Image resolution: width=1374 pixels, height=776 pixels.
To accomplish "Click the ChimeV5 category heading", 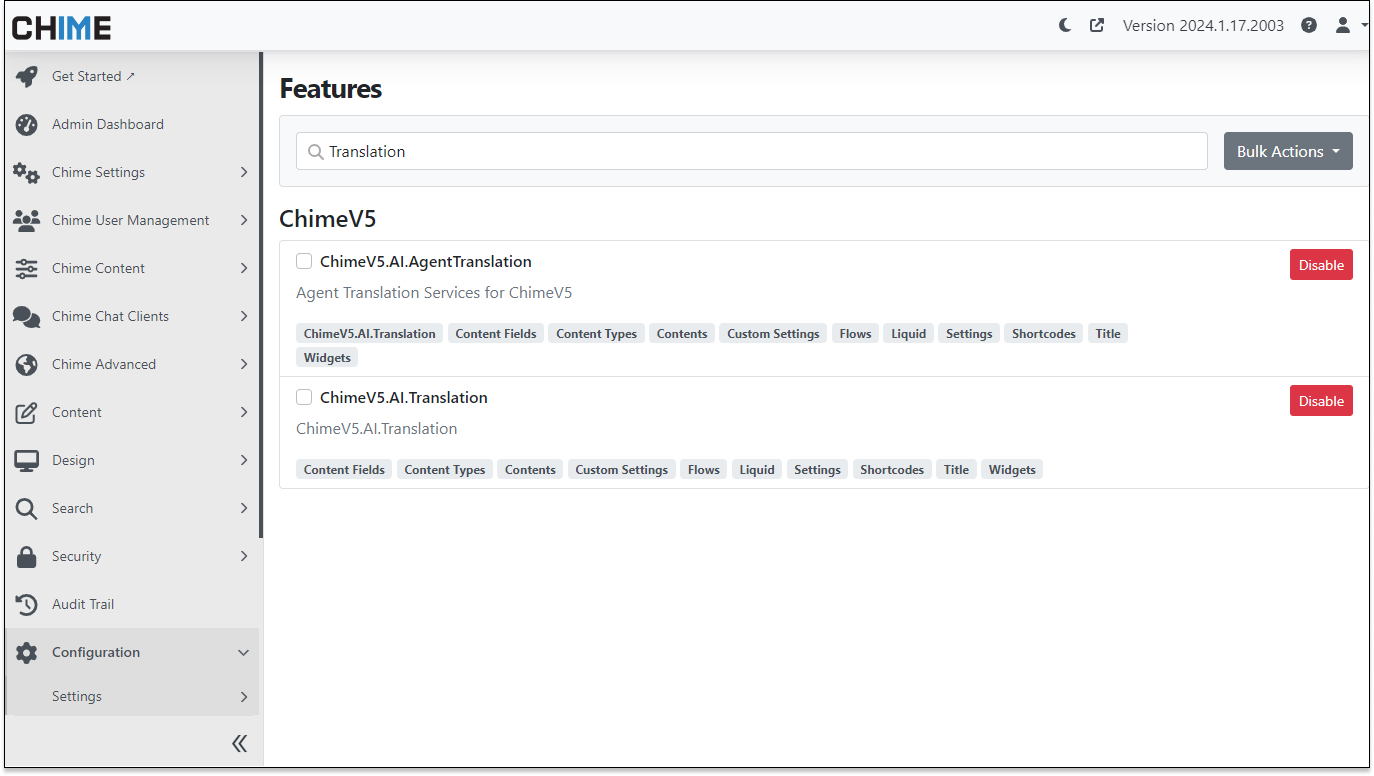I will 328,219.
